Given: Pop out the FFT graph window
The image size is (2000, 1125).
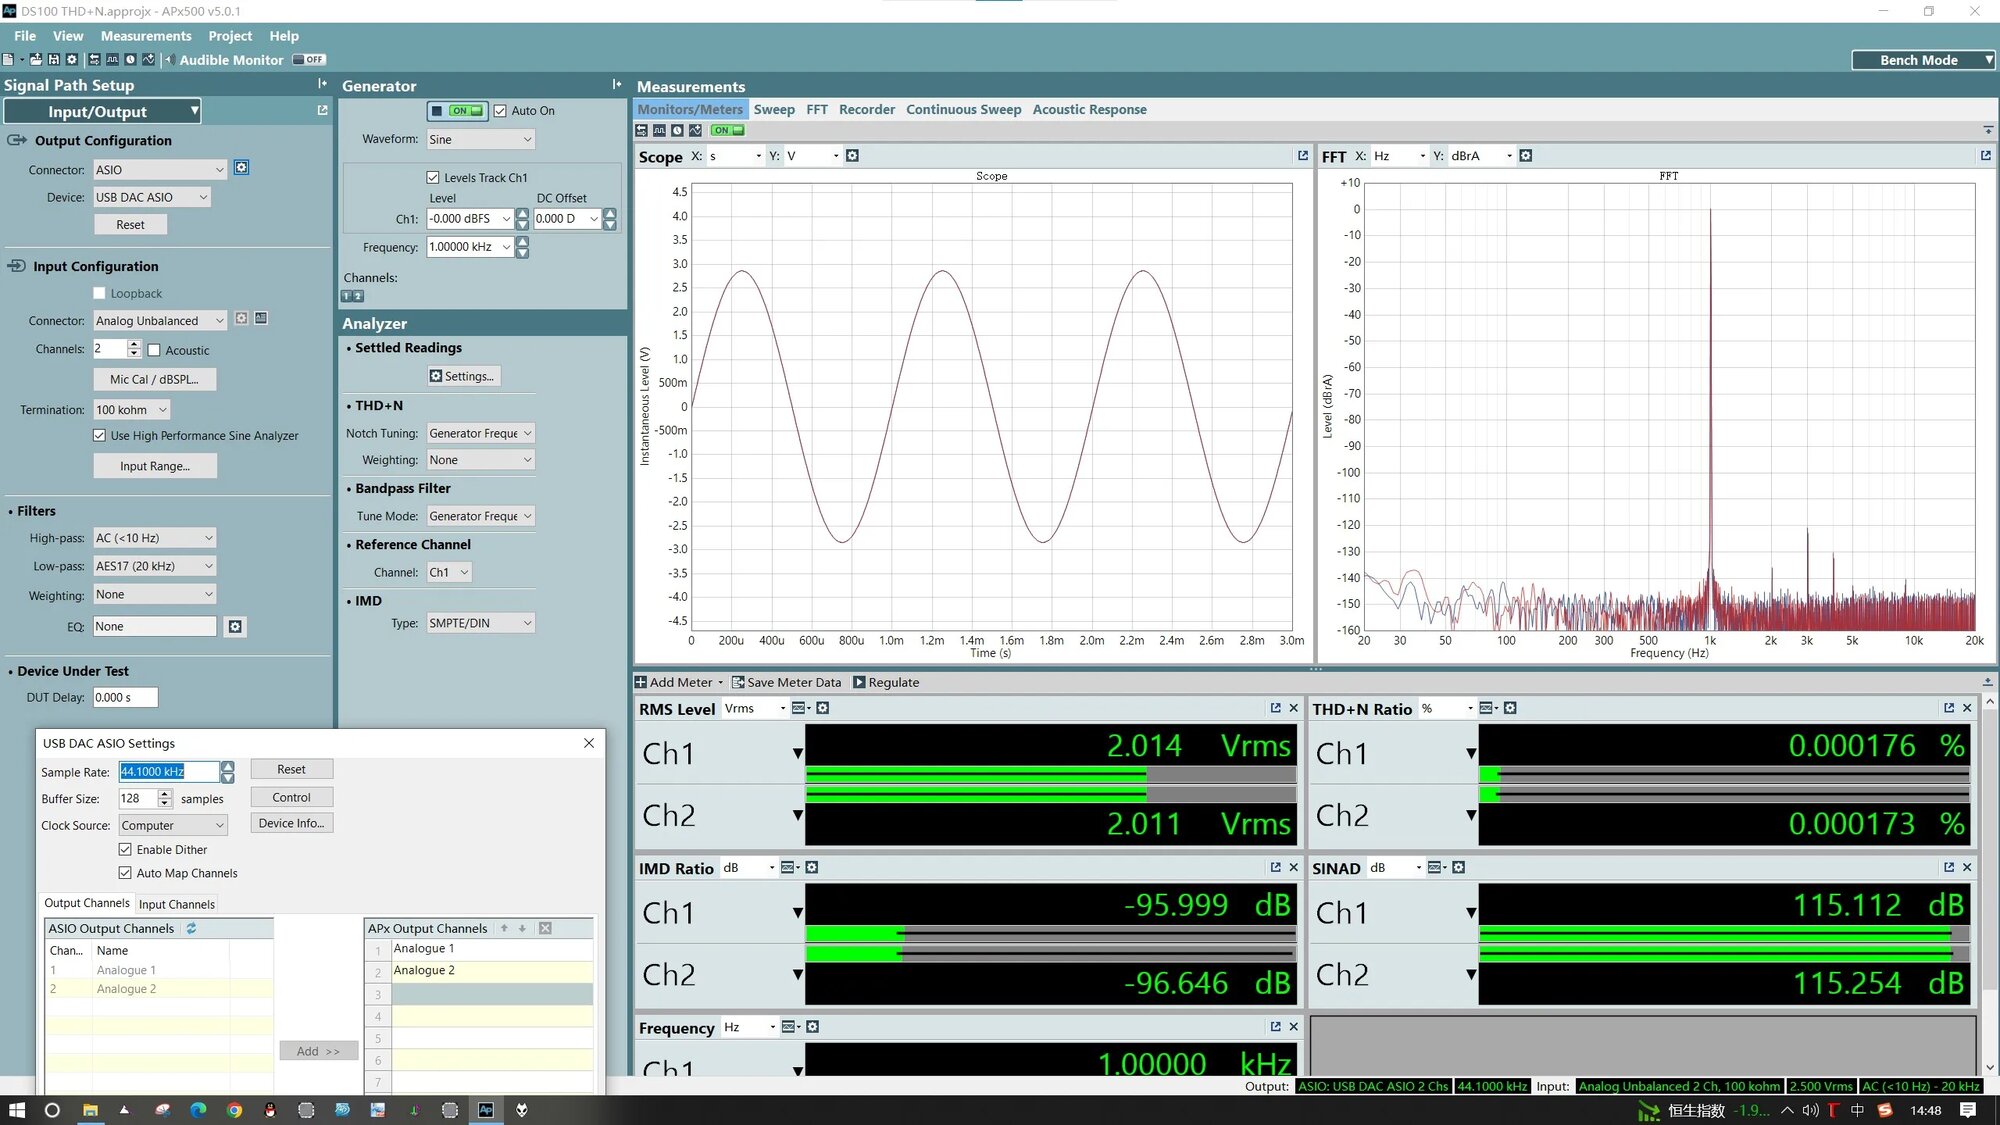Looking at the screenshot, I should tap(1985, 156).
